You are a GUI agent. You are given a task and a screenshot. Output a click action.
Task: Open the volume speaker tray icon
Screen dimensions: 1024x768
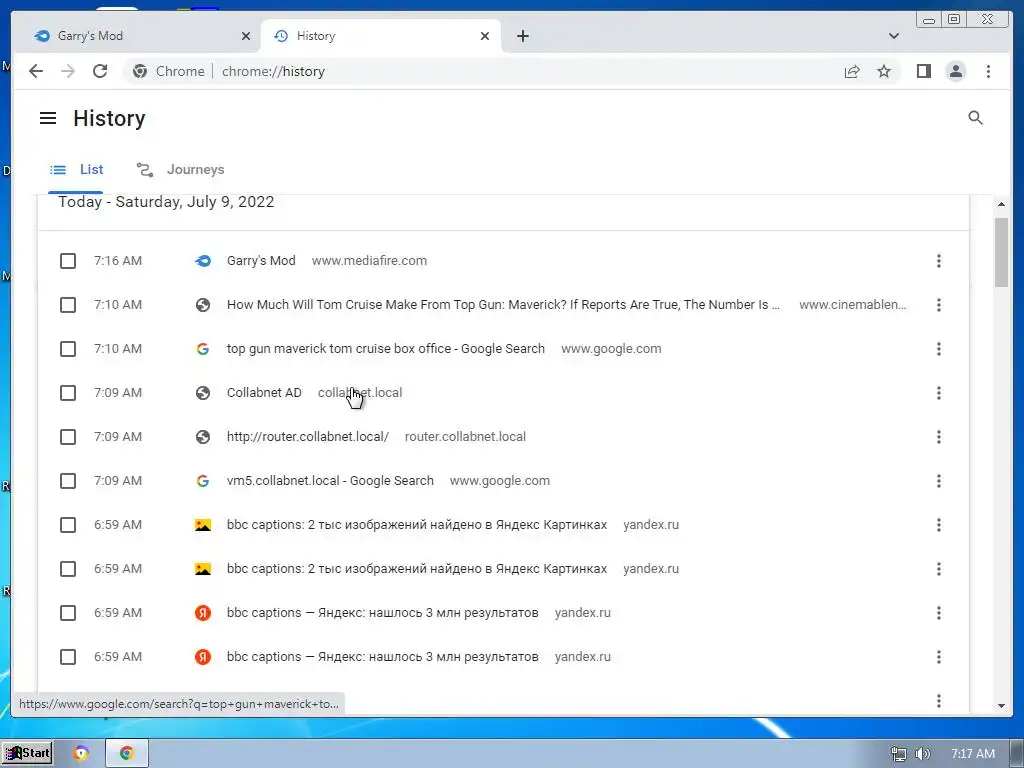tap(922, 754)
